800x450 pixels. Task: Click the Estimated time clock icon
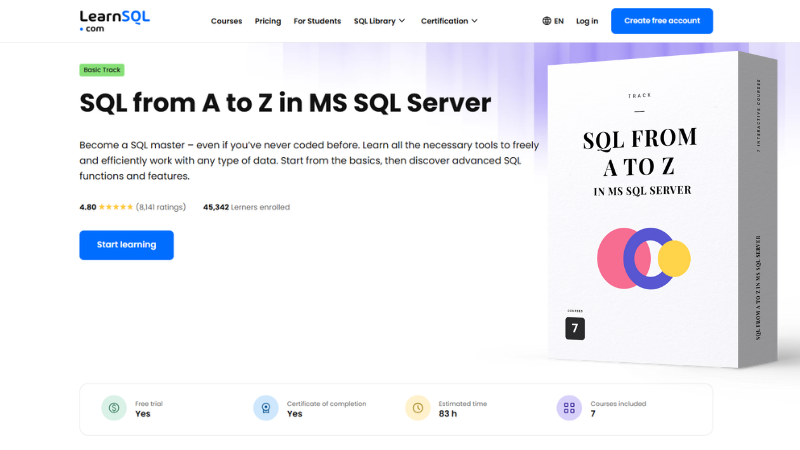pos(418,408)
